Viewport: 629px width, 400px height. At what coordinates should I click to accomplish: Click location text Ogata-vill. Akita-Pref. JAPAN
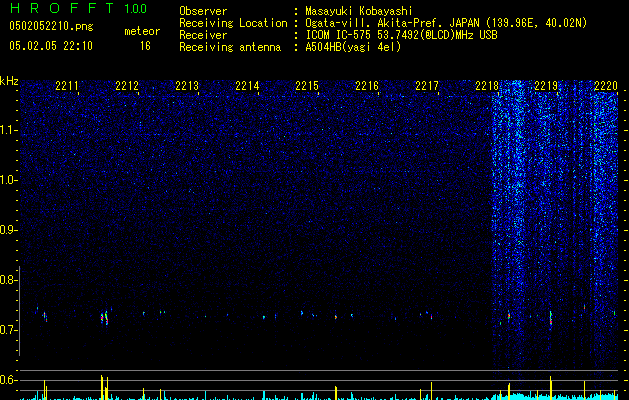tap(392, 23)
